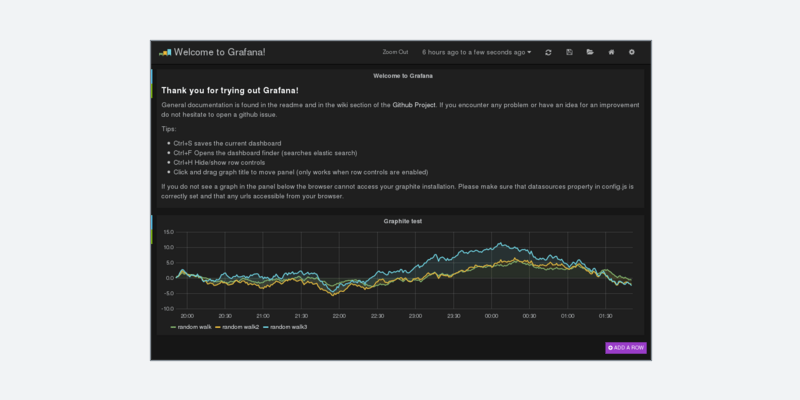This screenshot has height=400, width=800.
Task: Click the -10.0 y-axis label
Action: pyautogui.click(x=168, y=309)
